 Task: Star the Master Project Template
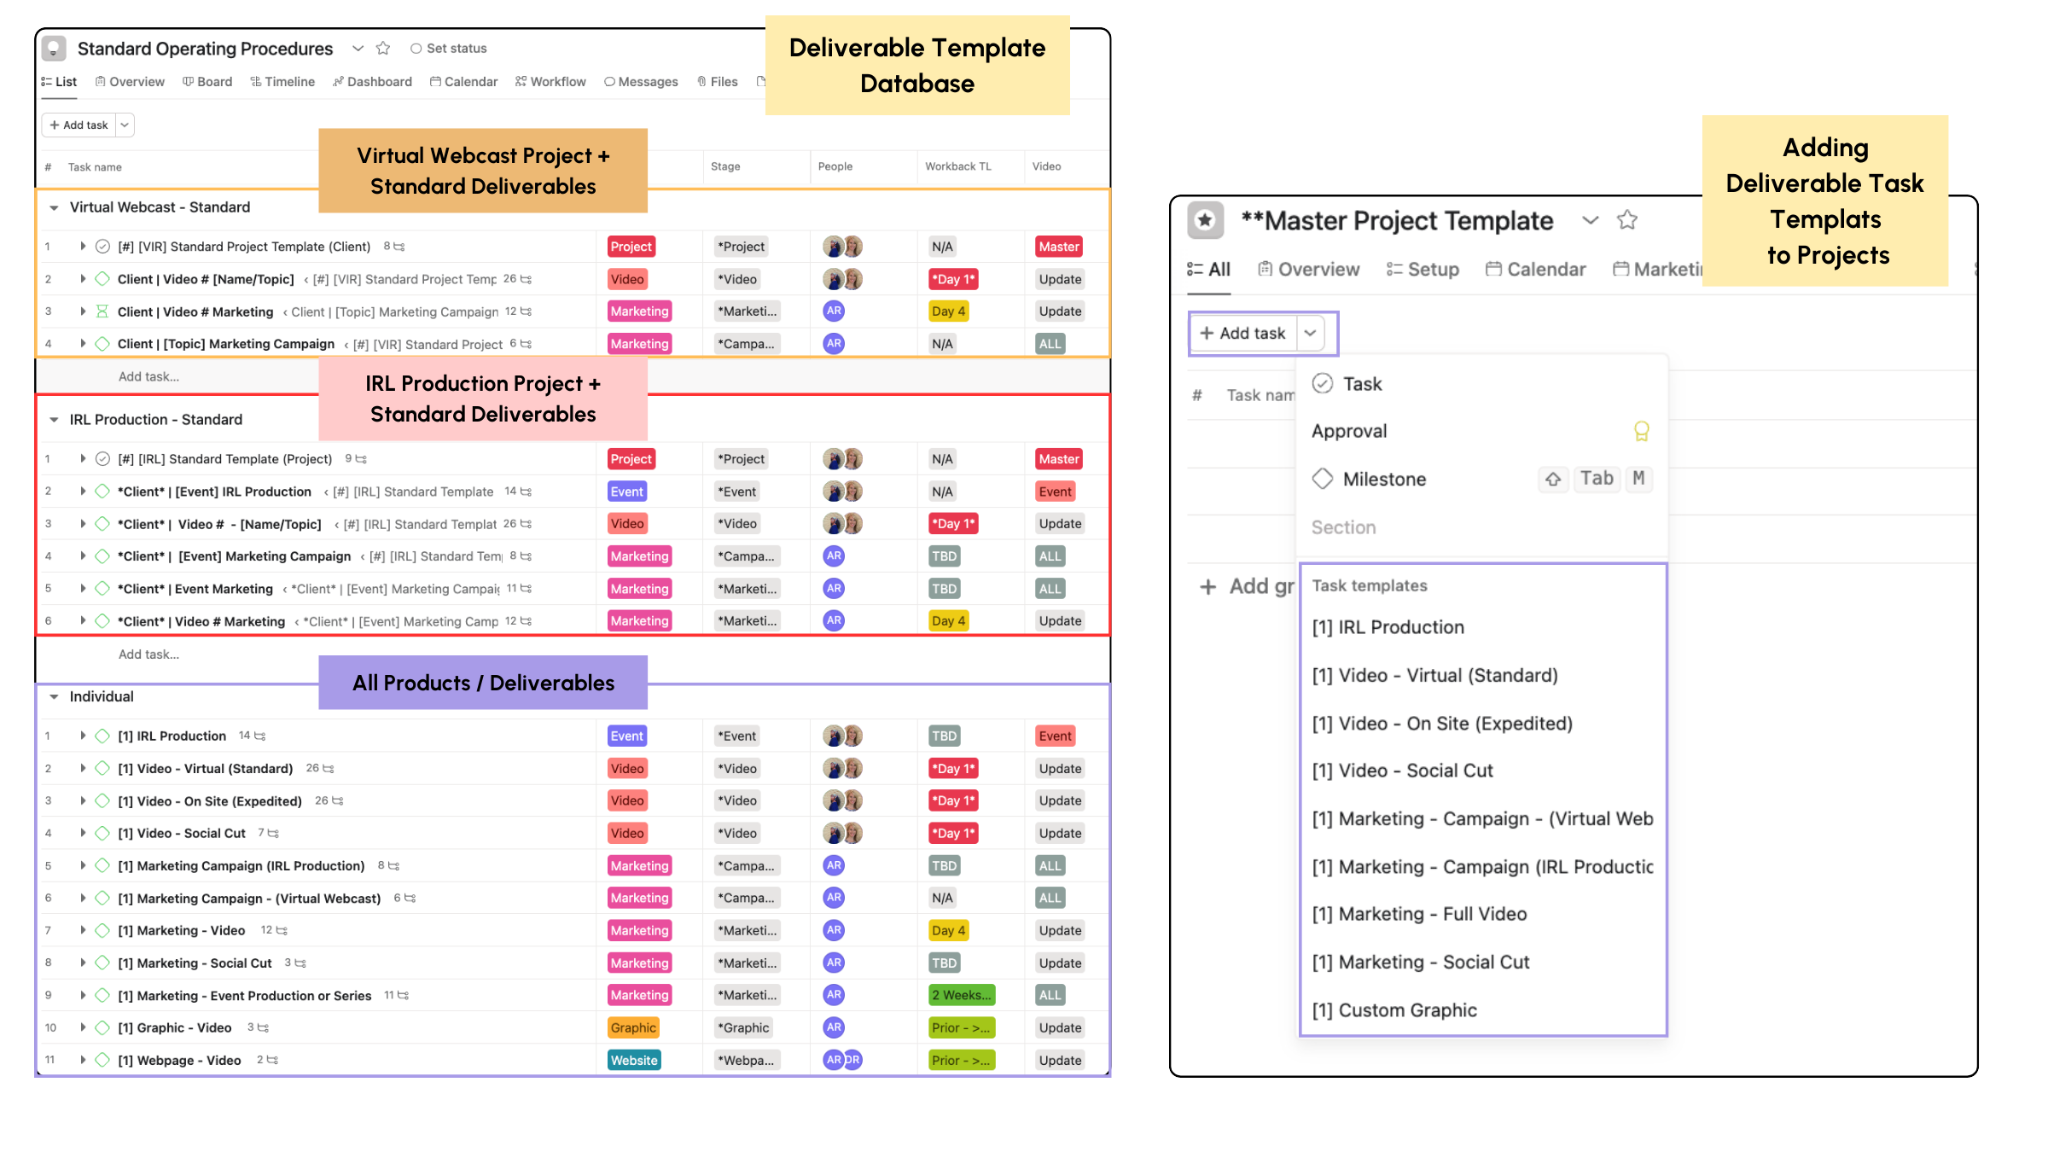click(x=1627, y=220)
